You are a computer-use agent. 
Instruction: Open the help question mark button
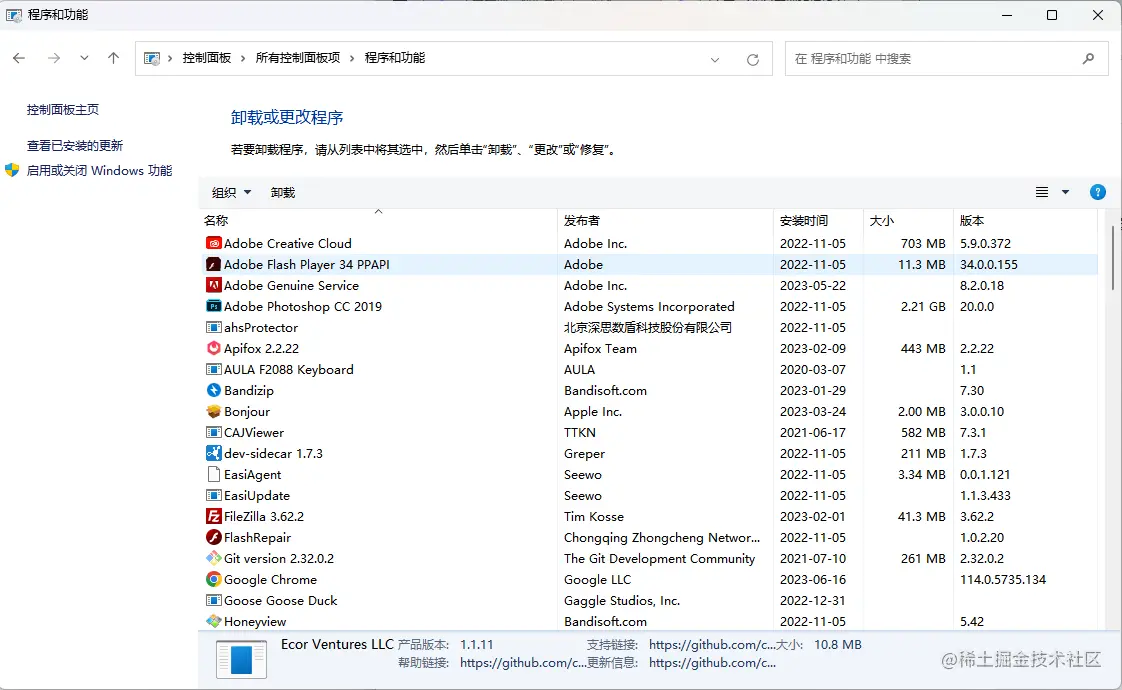[1098, 192]
